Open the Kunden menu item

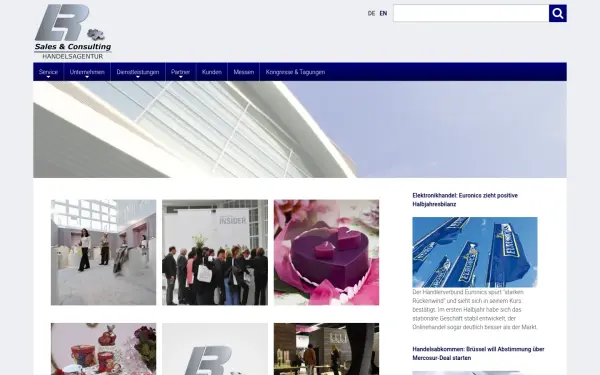click(x=212, y=72)
